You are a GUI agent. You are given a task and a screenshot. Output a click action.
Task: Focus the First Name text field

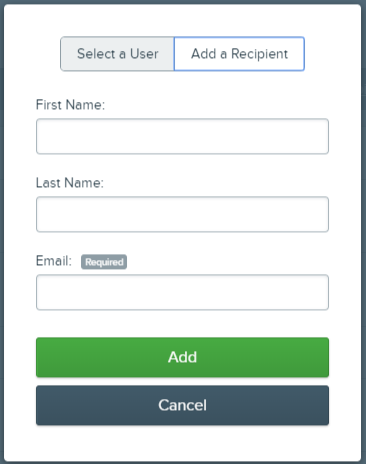point(182,136)
